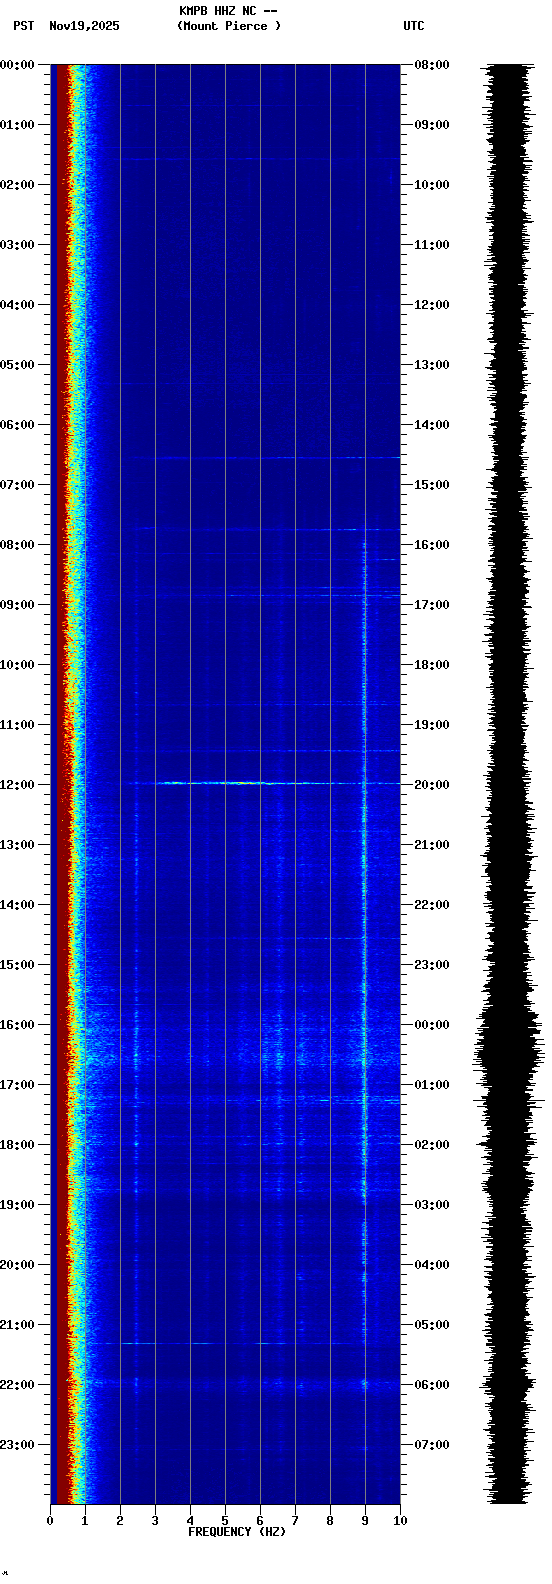Click the 23:00 PST time label
This screenshot has width=552, height=1584.
coord(17,1445)
